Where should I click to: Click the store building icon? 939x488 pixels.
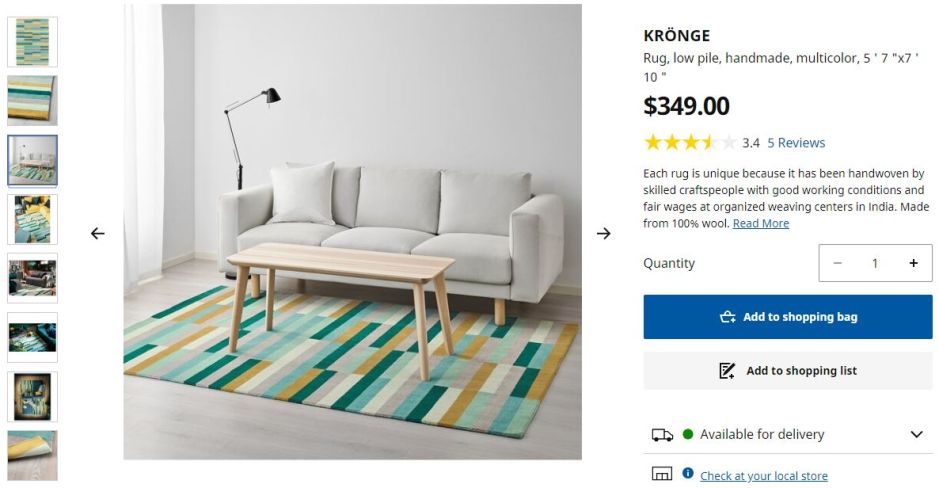click(662, 474)
